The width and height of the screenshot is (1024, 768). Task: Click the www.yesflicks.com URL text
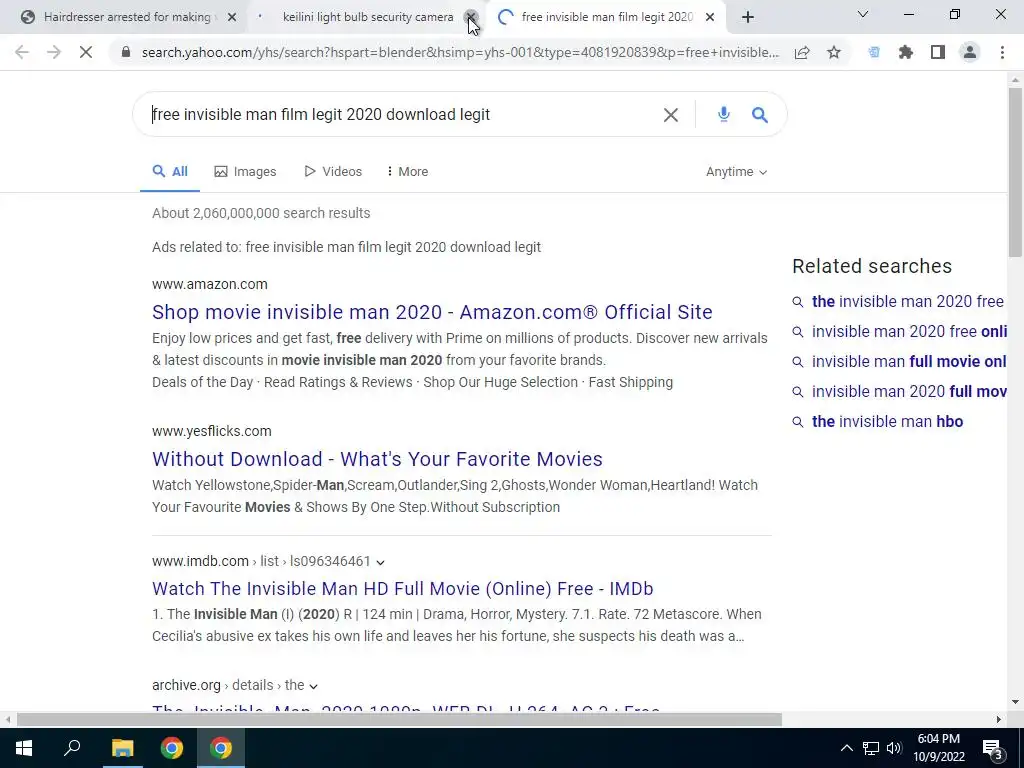212,431
